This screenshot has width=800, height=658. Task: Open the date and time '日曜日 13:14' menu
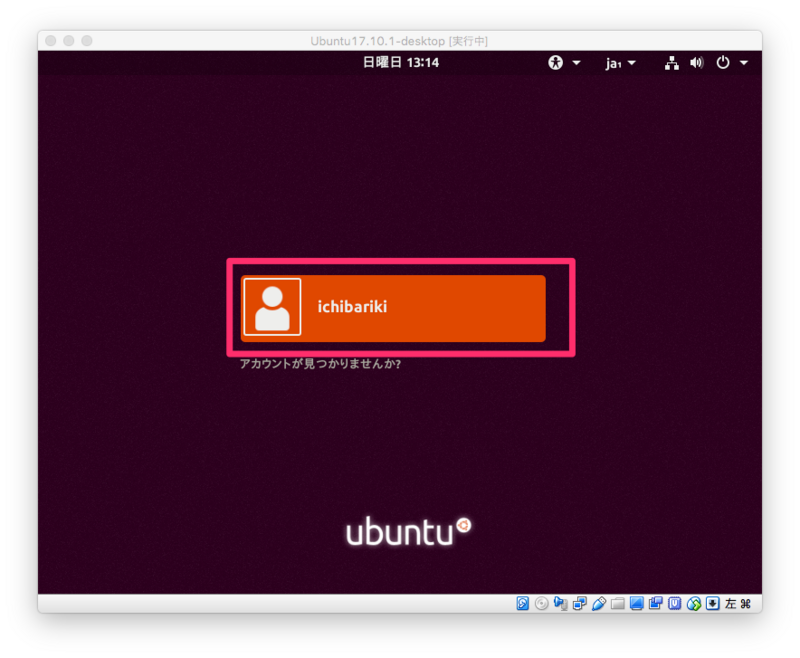point(401,63)
